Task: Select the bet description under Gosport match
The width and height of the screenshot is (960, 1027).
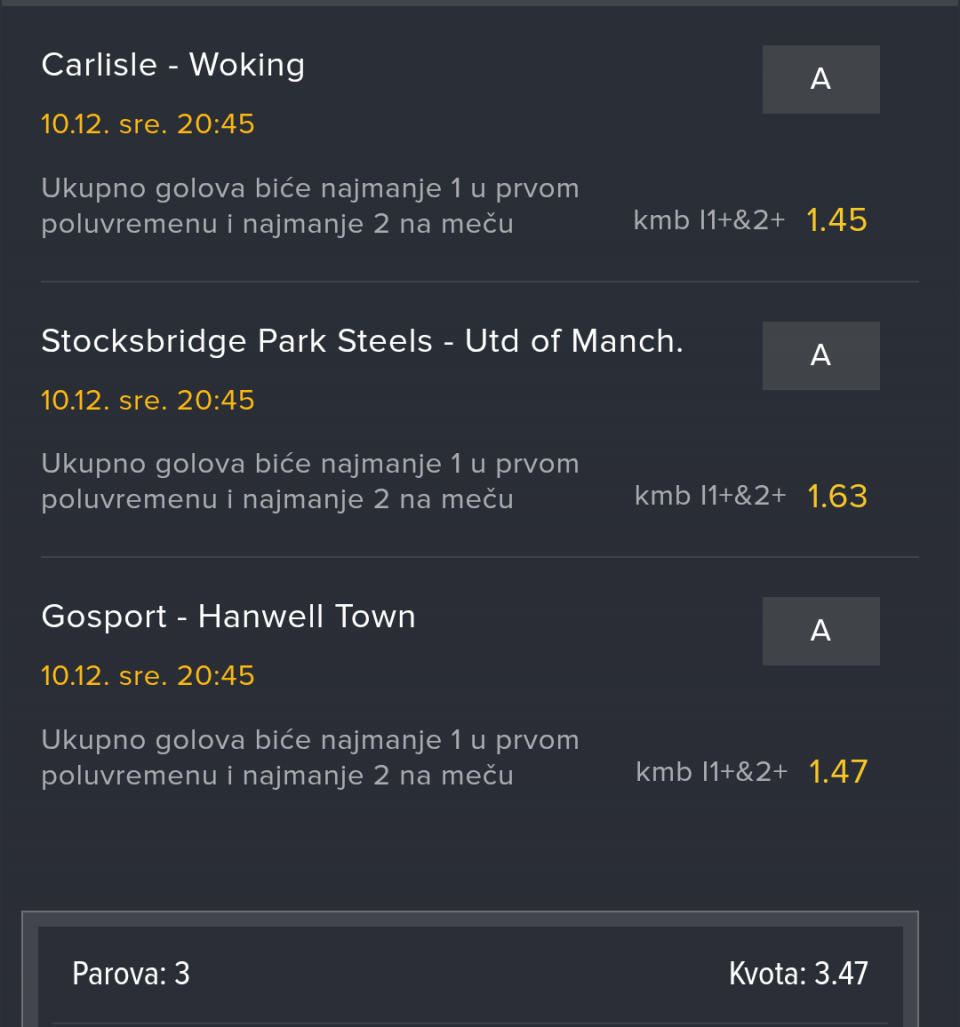Action: pos(310,757)
